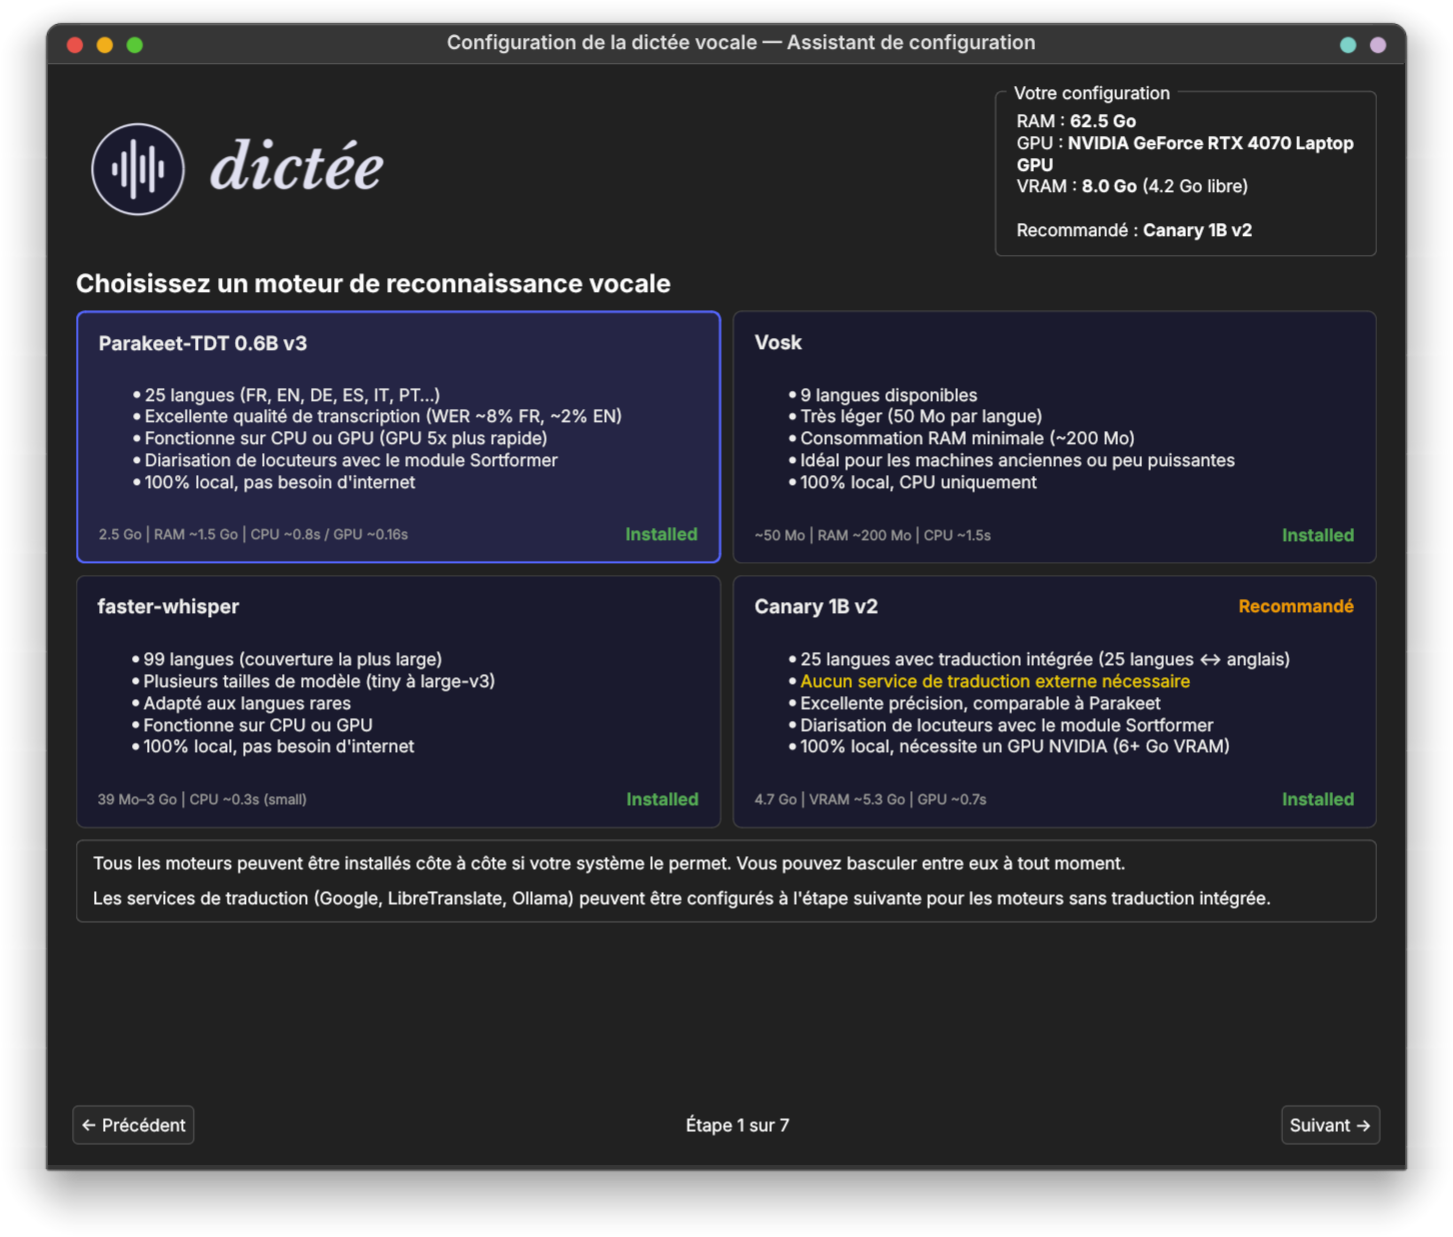Click '~50 Mo | RAM ~200 Mo | CPU ~1.5s' spec line
Image resolution: width=1453 pixels, height=1237 pixels.
click(x=873, y=535)
